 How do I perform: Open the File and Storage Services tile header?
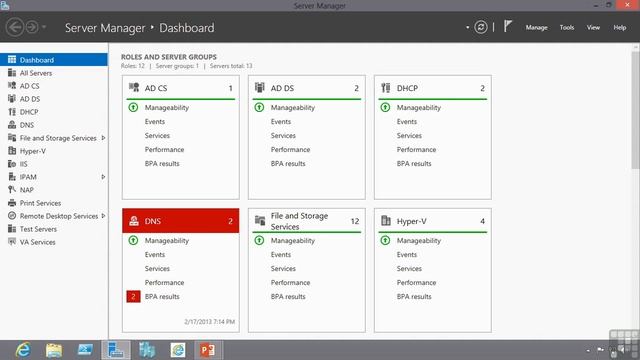pos(307,221)
